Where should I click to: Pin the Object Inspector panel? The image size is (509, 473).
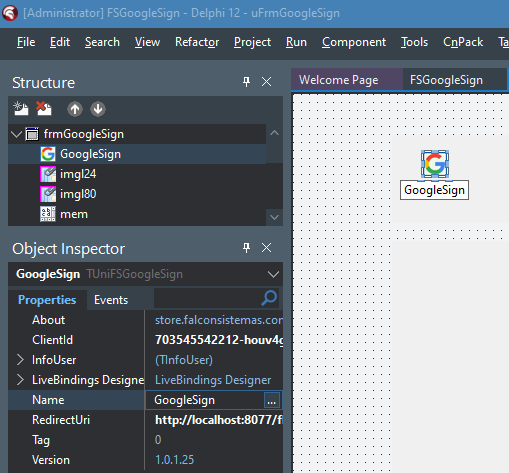tap(246, 248)
